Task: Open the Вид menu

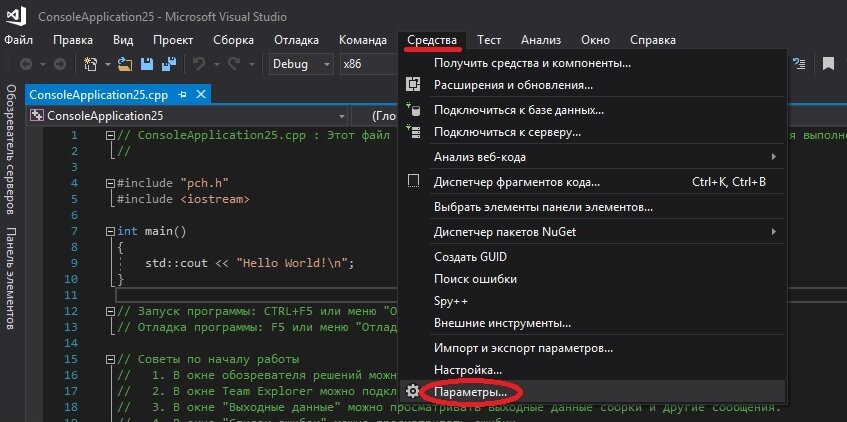Action: click(x=123, y=40)
